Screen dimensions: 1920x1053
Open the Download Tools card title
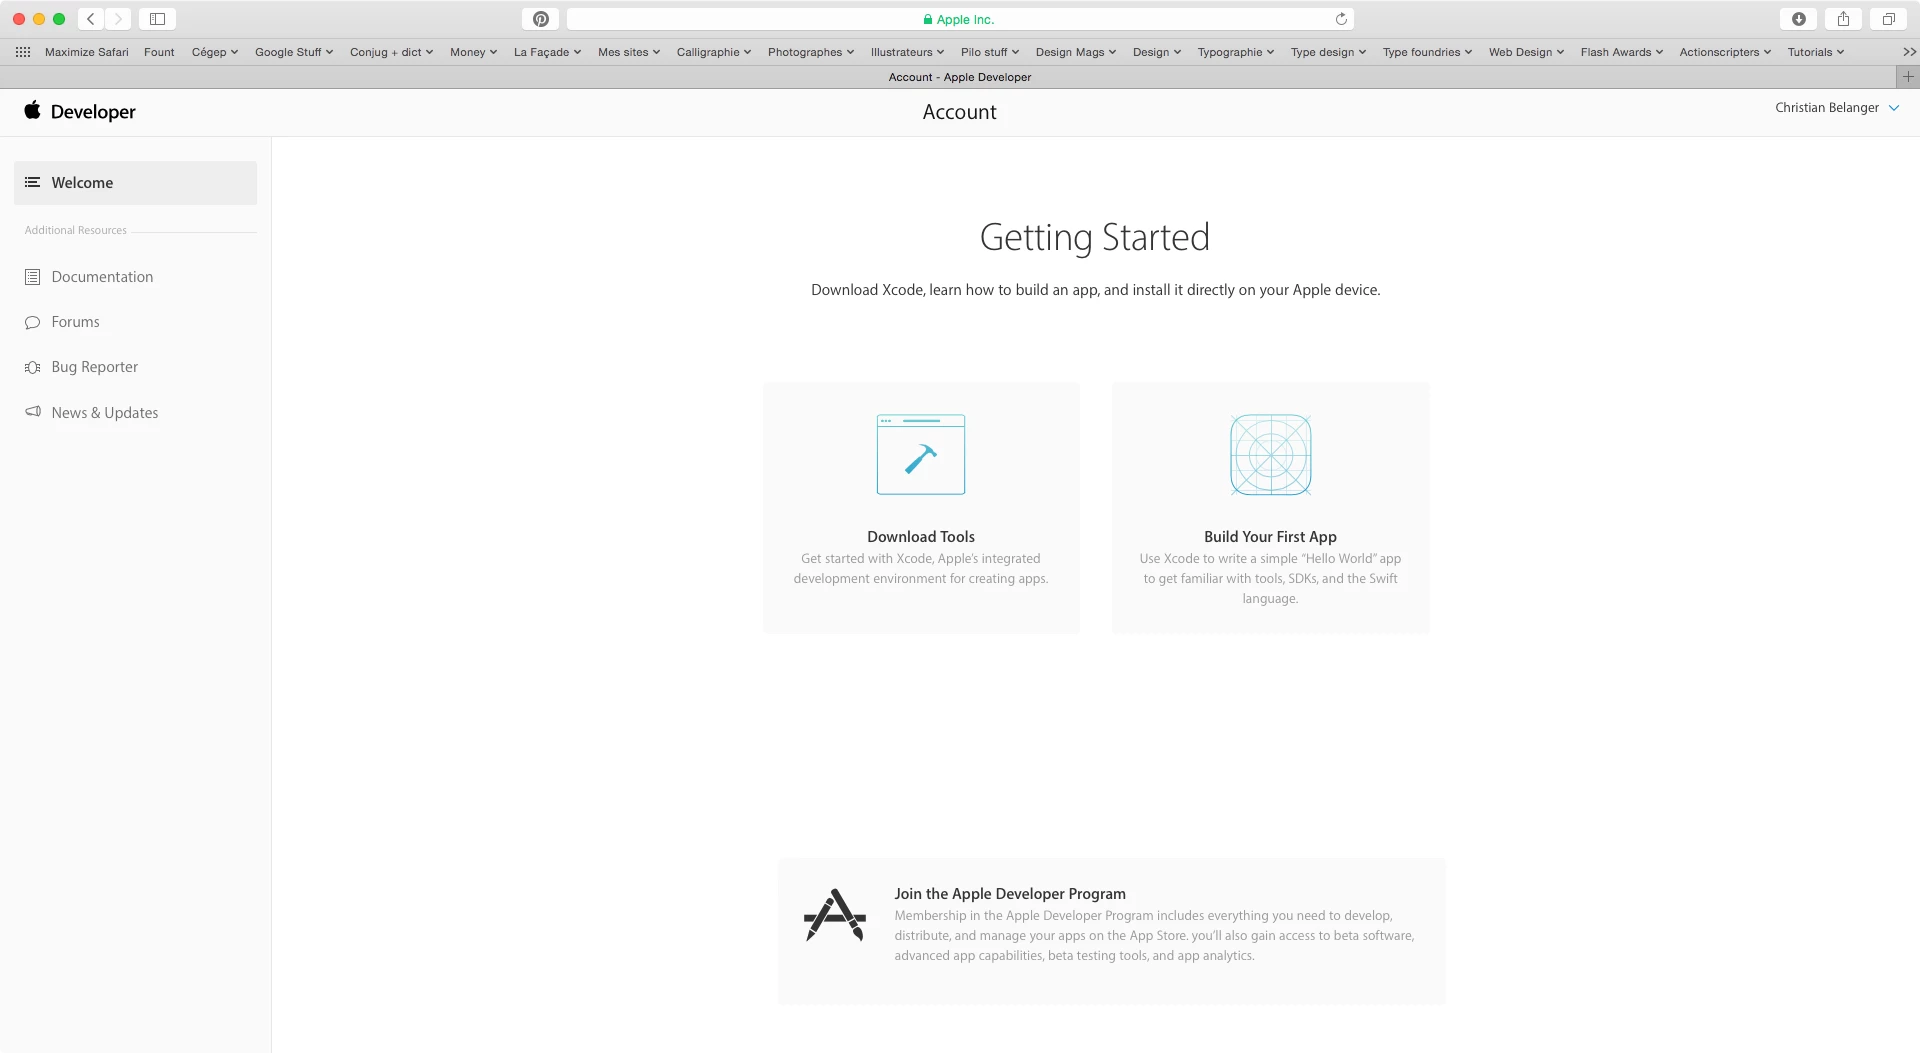(x=921, y=537)
